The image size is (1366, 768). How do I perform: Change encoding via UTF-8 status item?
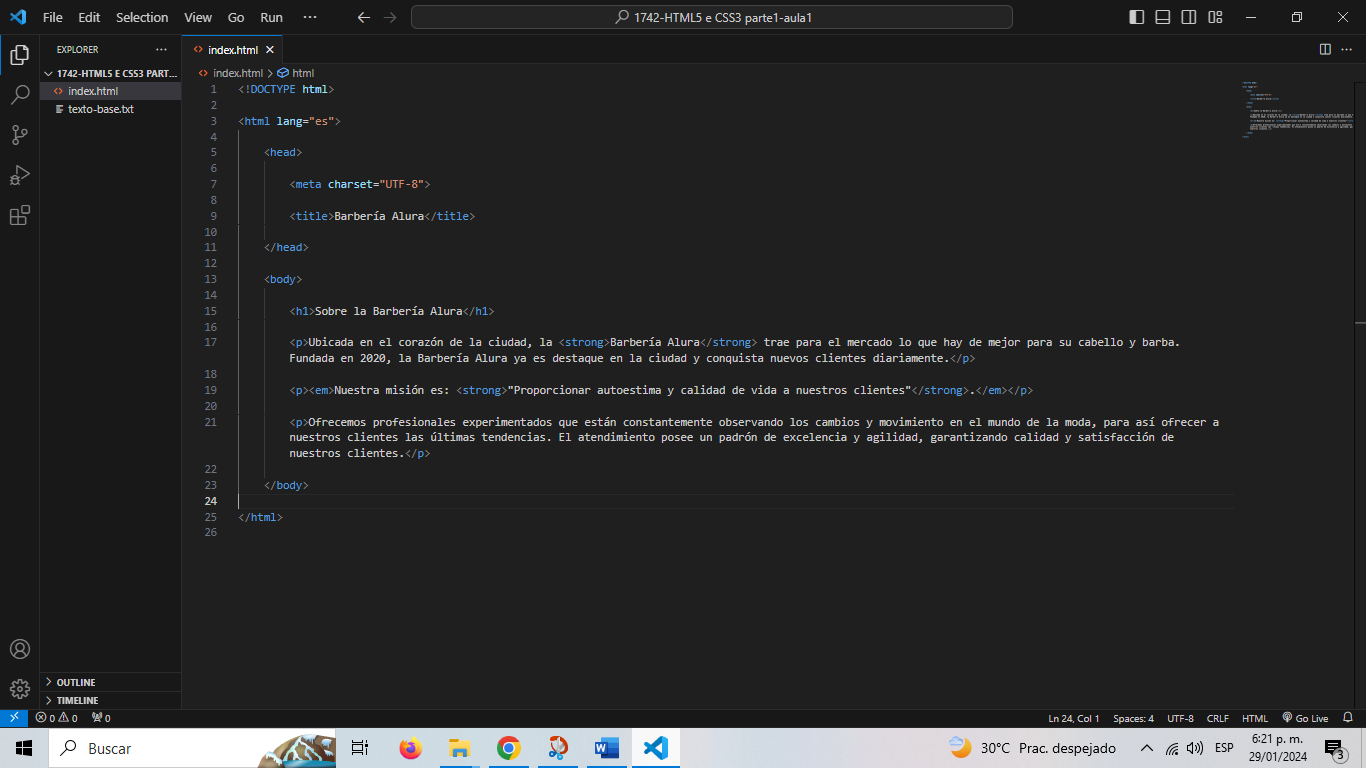click(x=1180, y=718)
